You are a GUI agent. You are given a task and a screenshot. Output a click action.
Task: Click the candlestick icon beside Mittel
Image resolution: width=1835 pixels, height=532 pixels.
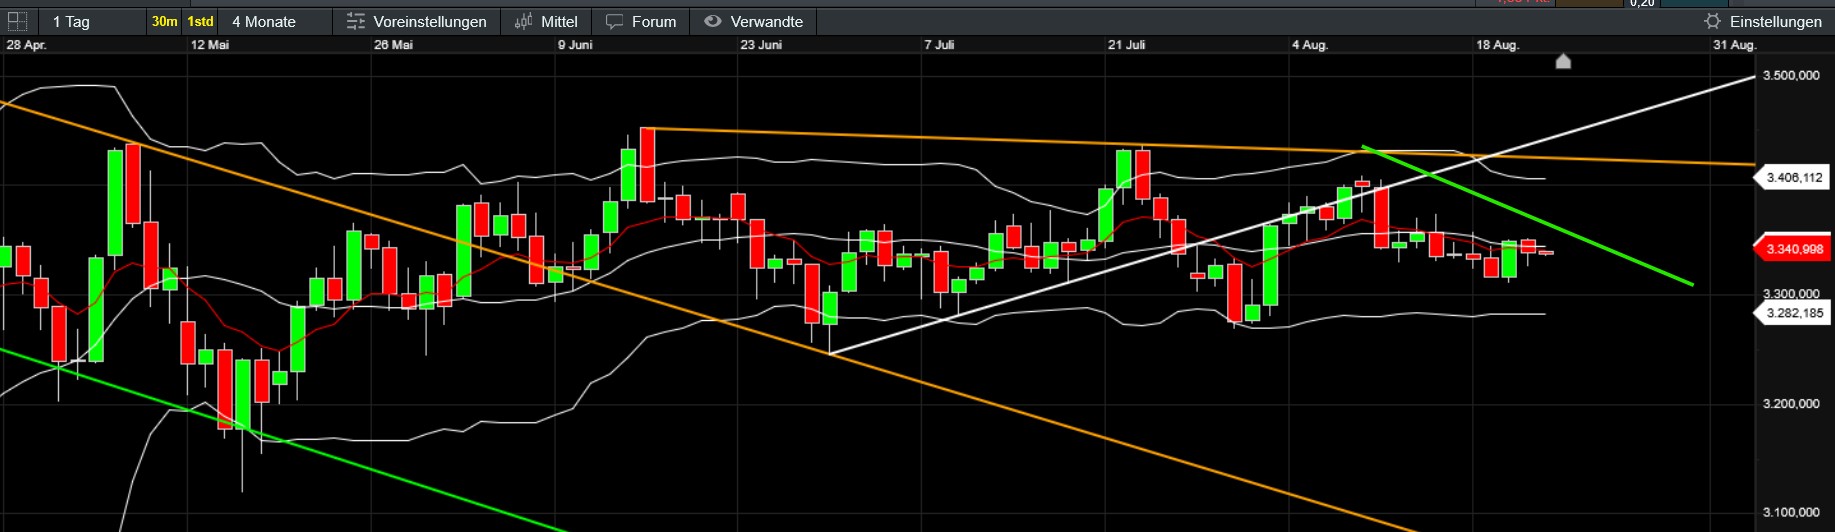523,21
